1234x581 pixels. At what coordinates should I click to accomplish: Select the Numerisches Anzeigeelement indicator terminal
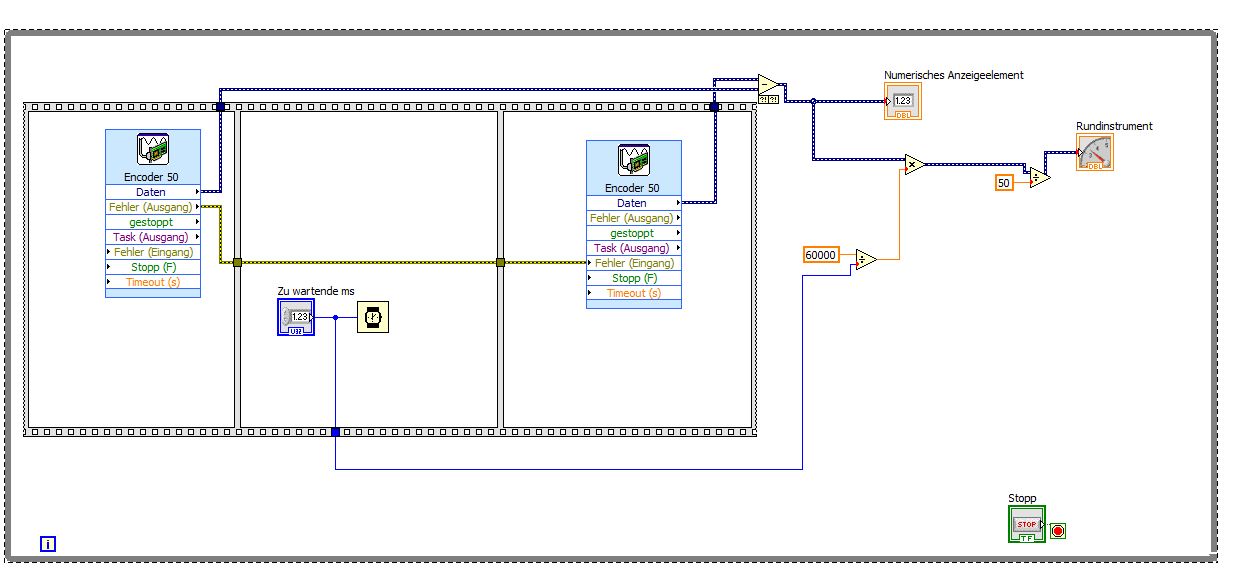903,101
